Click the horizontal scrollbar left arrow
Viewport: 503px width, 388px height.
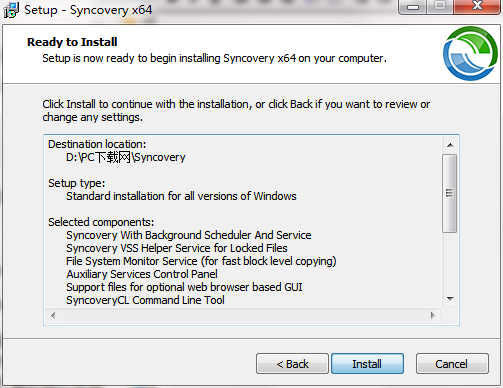(53, 315)
